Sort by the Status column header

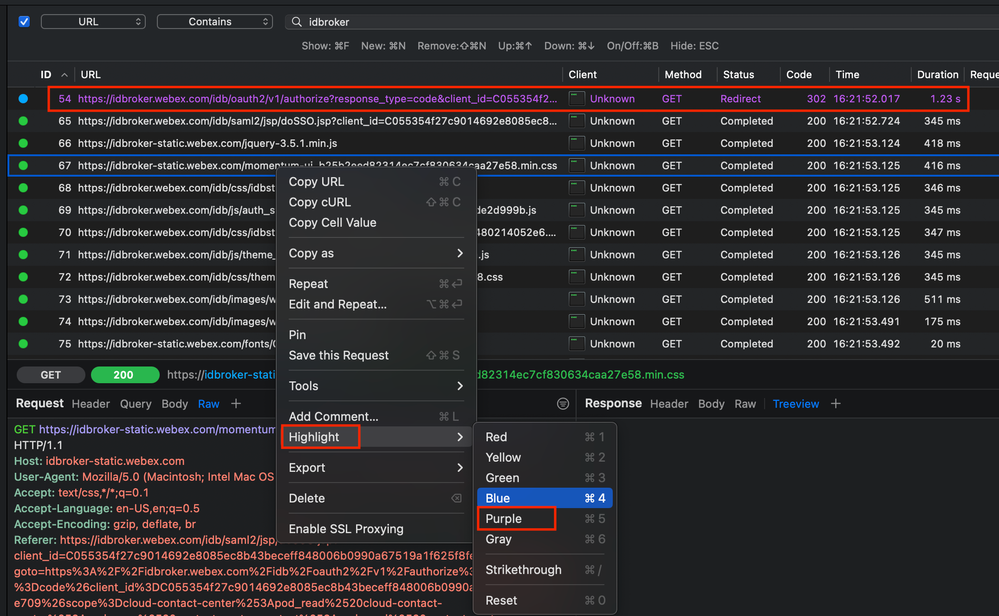click(x=738, y=75)
